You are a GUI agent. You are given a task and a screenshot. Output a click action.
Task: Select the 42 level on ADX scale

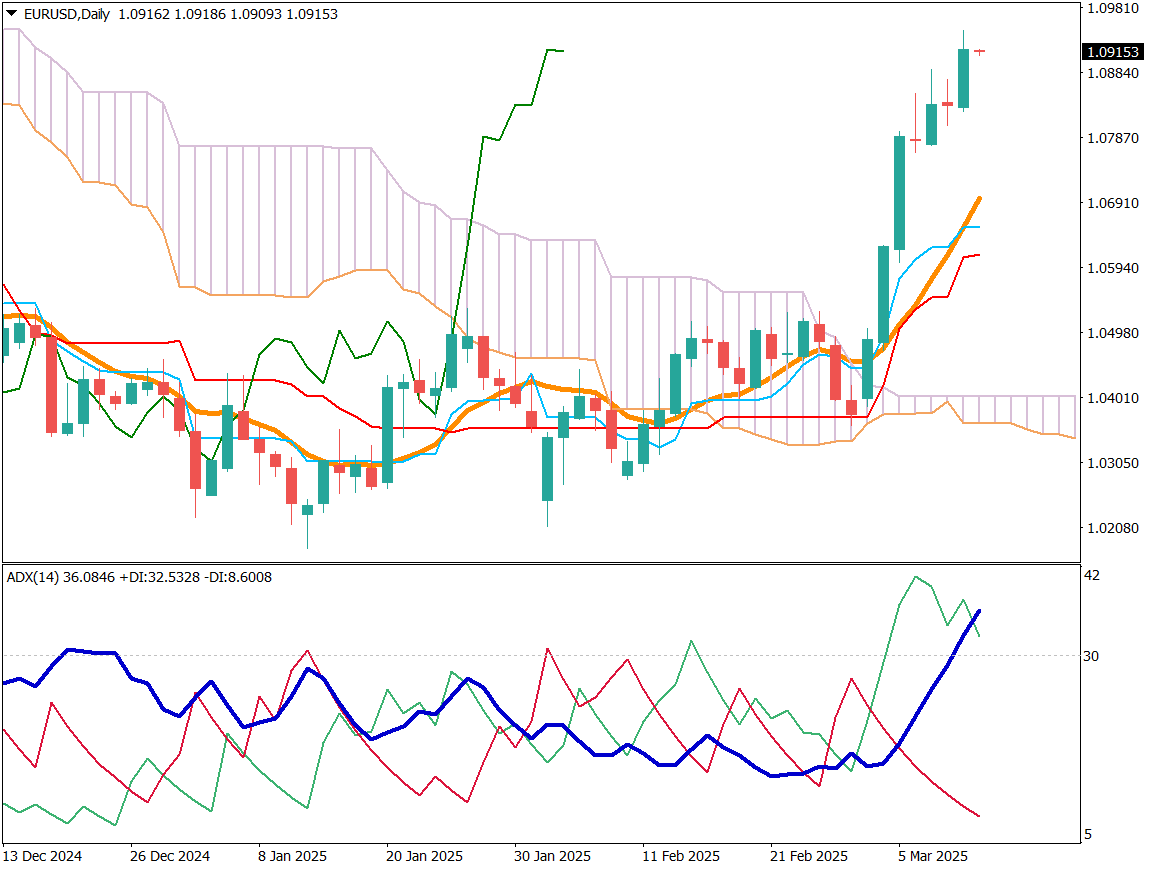point(1095,575)
